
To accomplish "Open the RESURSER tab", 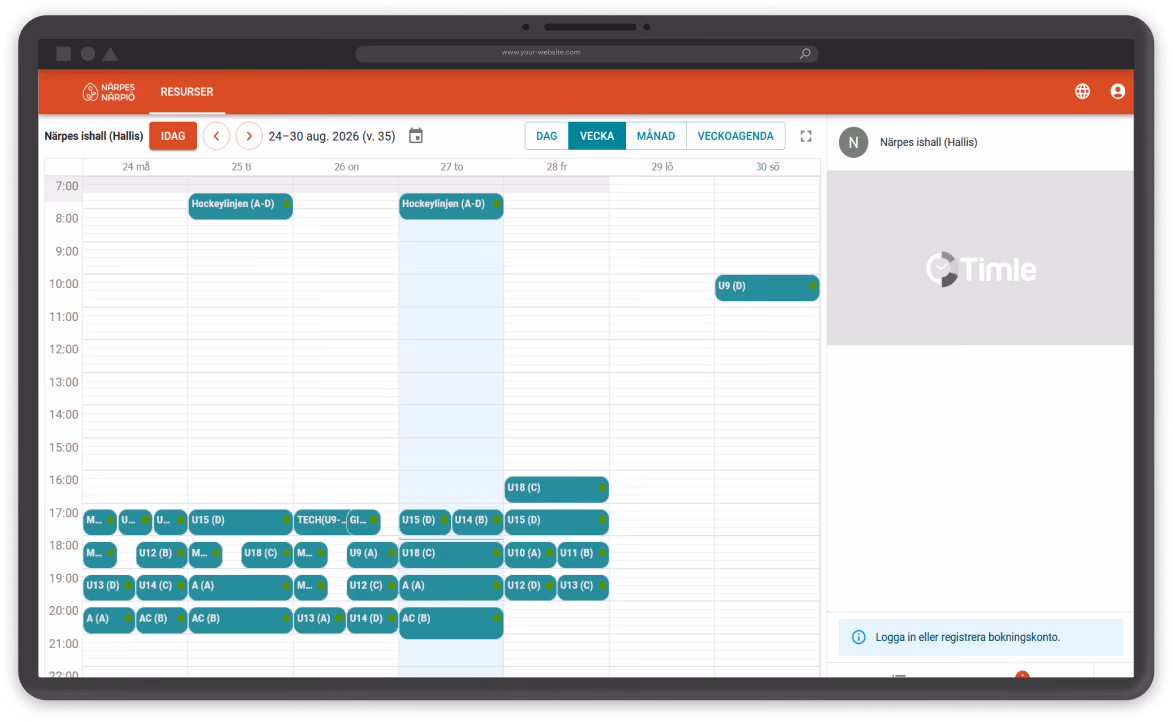I will point(187,92).
